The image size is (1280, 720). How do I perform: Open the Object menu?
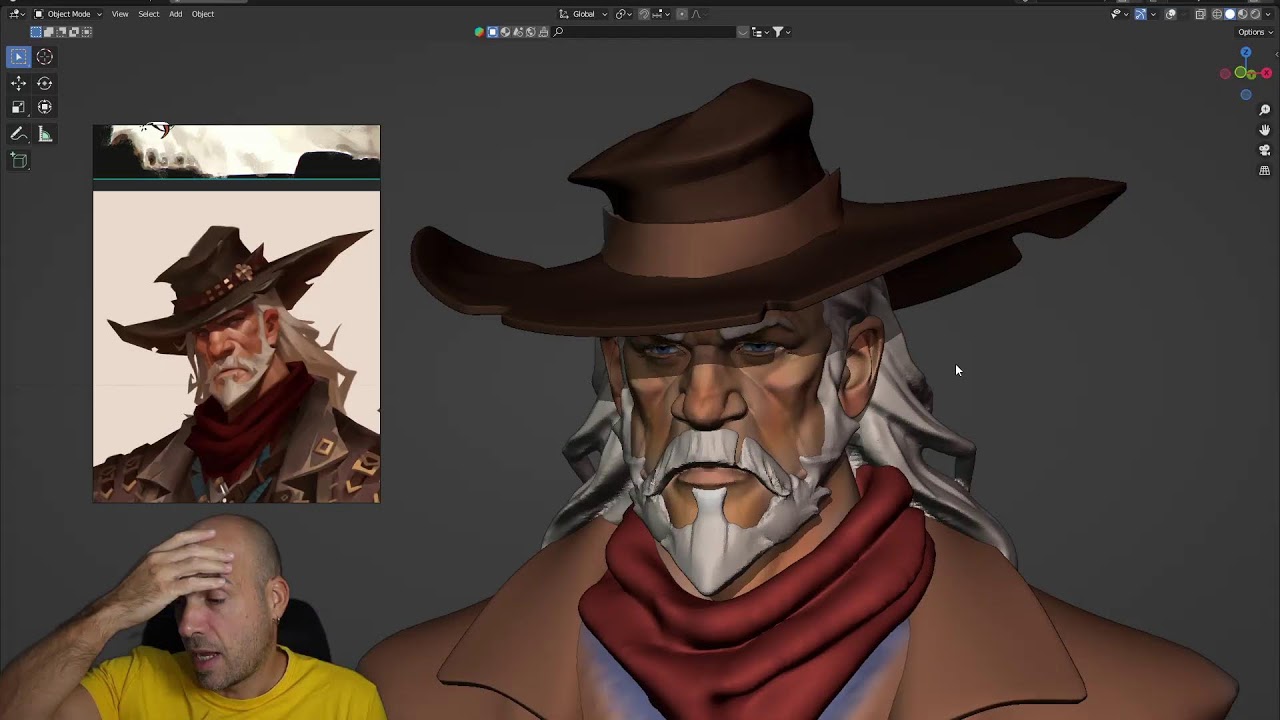pos(203,14)
